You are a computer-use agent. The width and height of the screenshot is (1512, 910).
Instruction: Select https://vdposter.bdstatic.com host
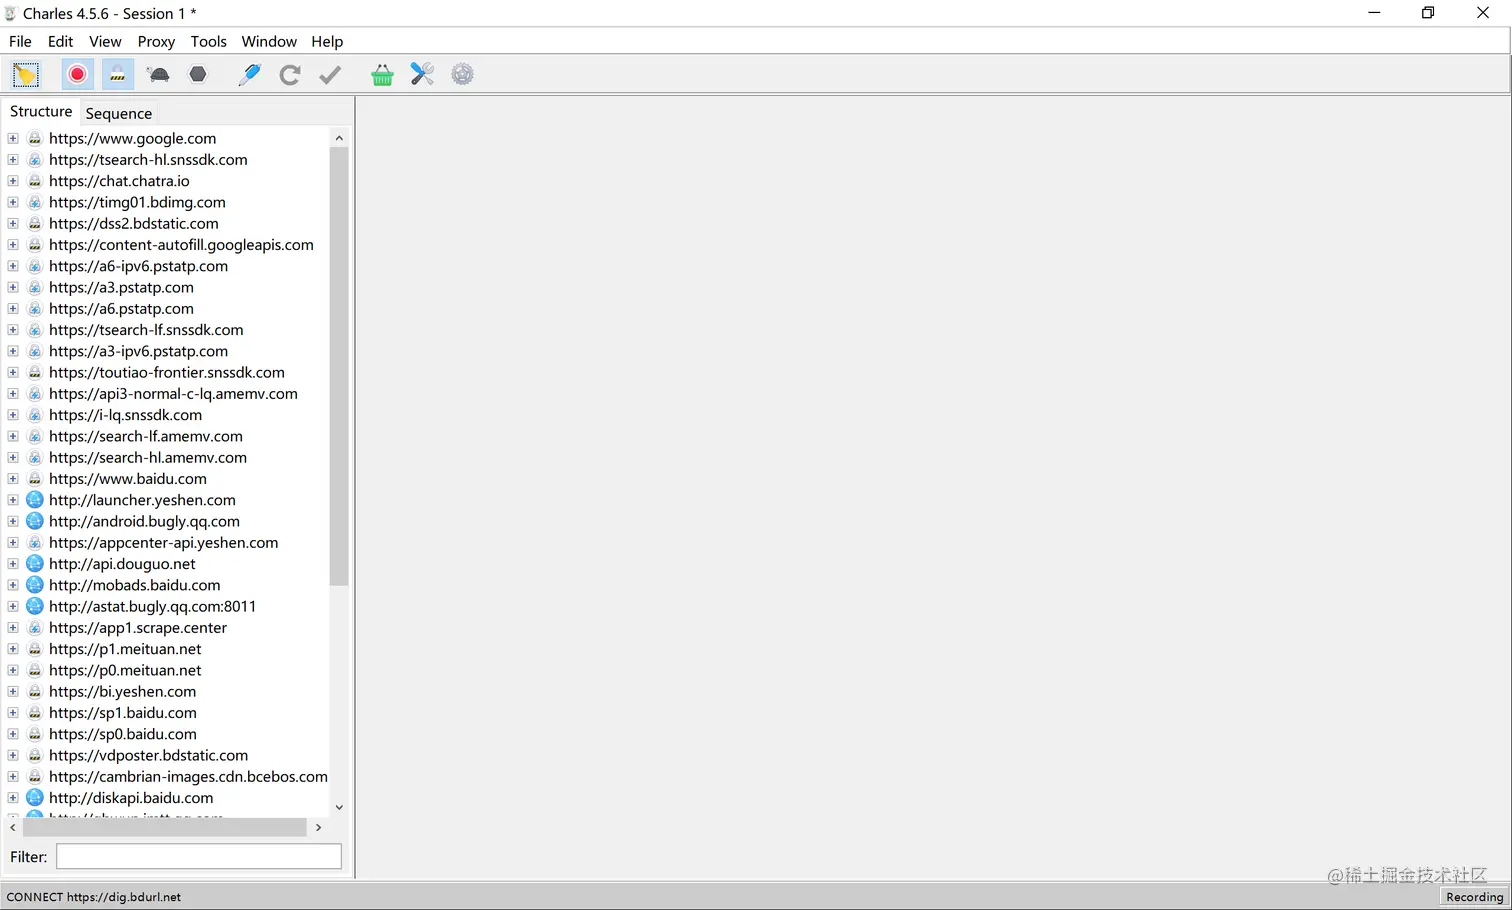click(148, 755)
